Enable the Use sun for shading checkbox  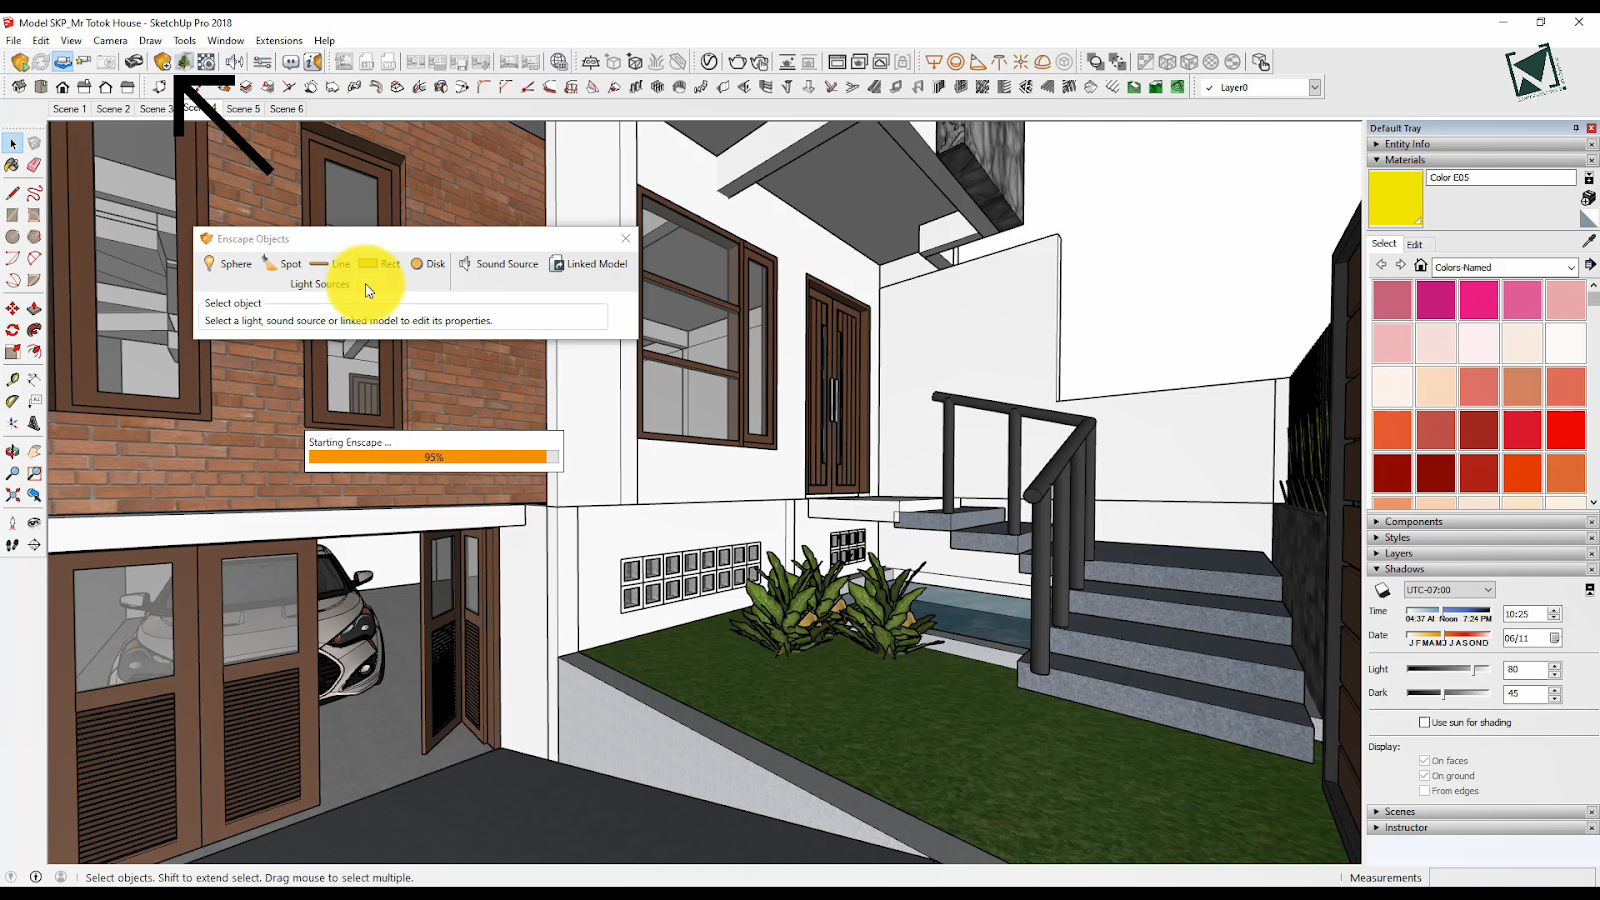(1424, 721)
